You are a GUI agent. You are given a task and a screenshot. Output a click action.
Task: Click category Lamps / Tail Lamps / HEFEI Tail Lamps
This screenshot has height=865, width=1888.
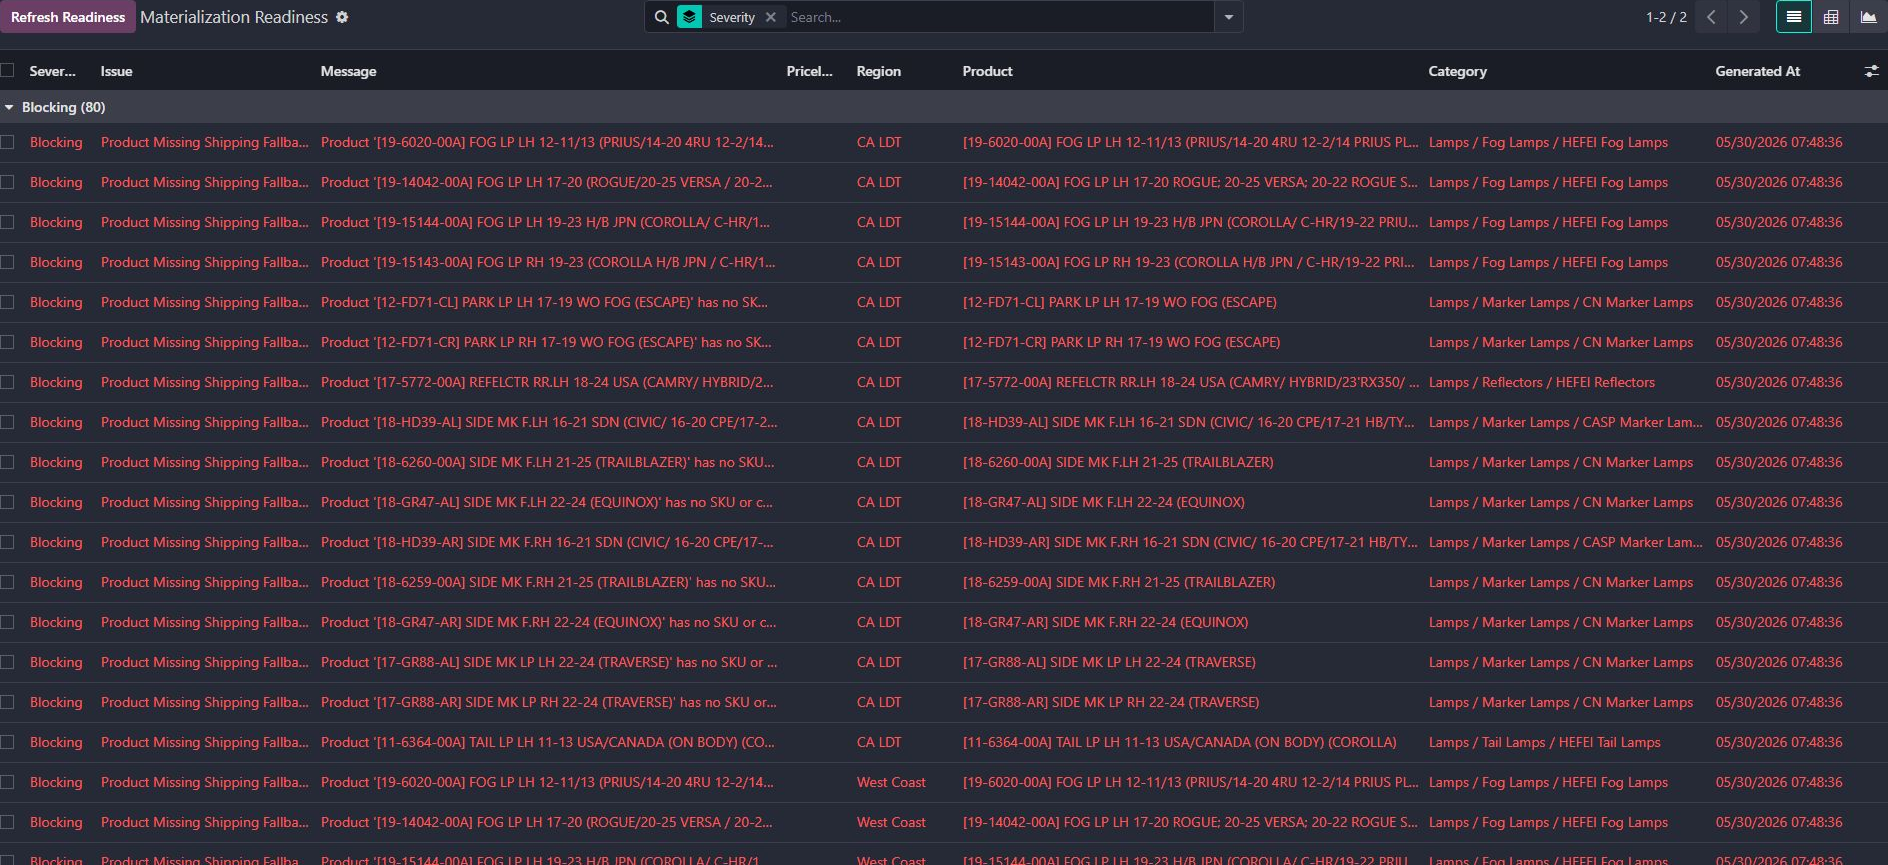pos(1544,742)
